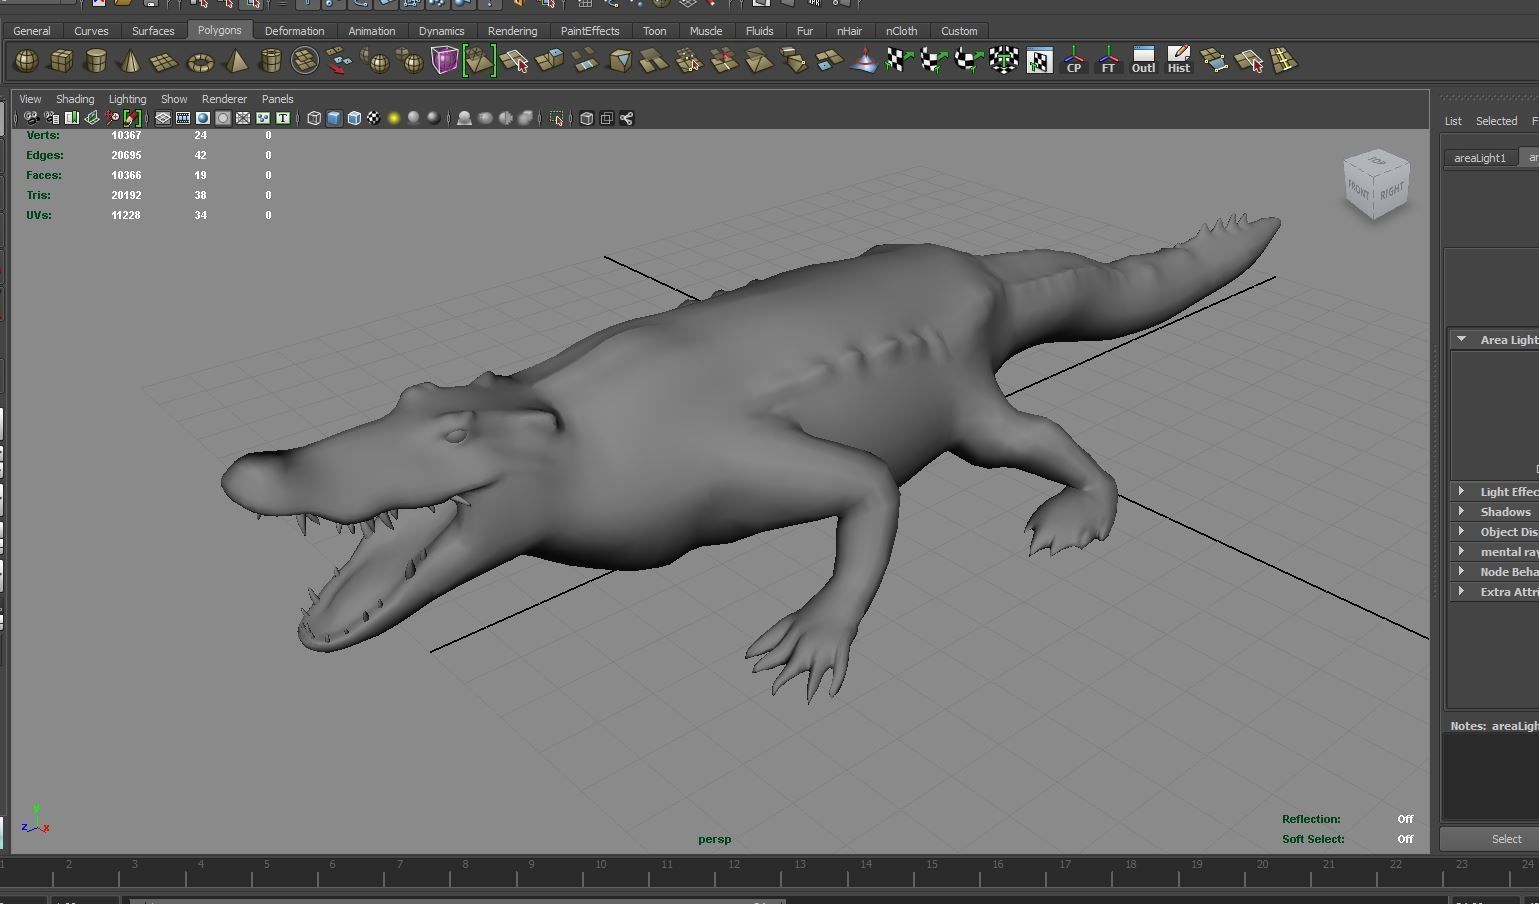Enable smooth shade all cube icon
The image size is (1539, 904).
[334, 118]
